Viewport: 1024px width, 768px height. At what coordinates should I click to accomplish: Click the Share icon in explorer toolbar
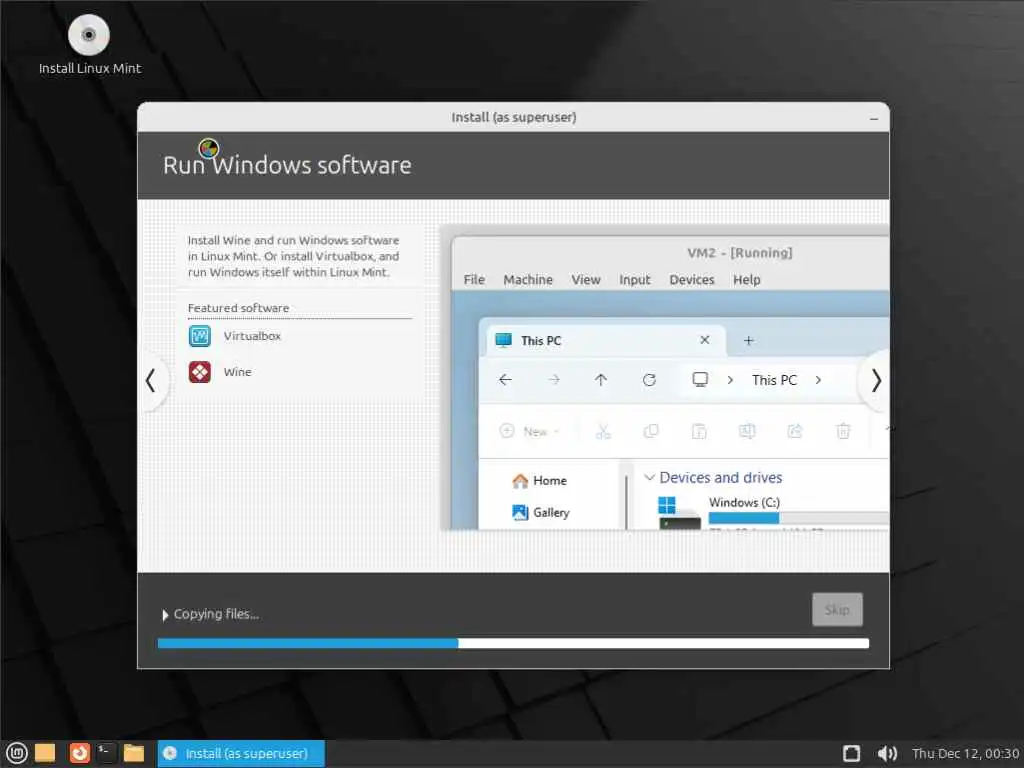pyautogui.click(x=795, y=431)
